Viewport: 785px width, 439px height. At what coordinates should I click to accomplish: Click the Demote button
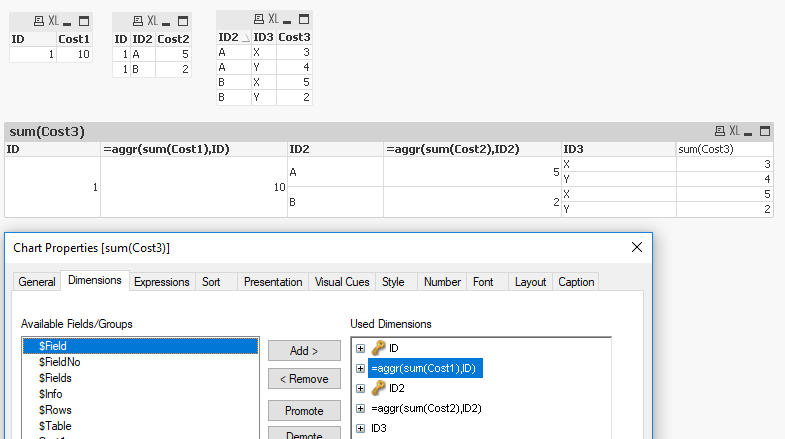[x=304, y=433]
